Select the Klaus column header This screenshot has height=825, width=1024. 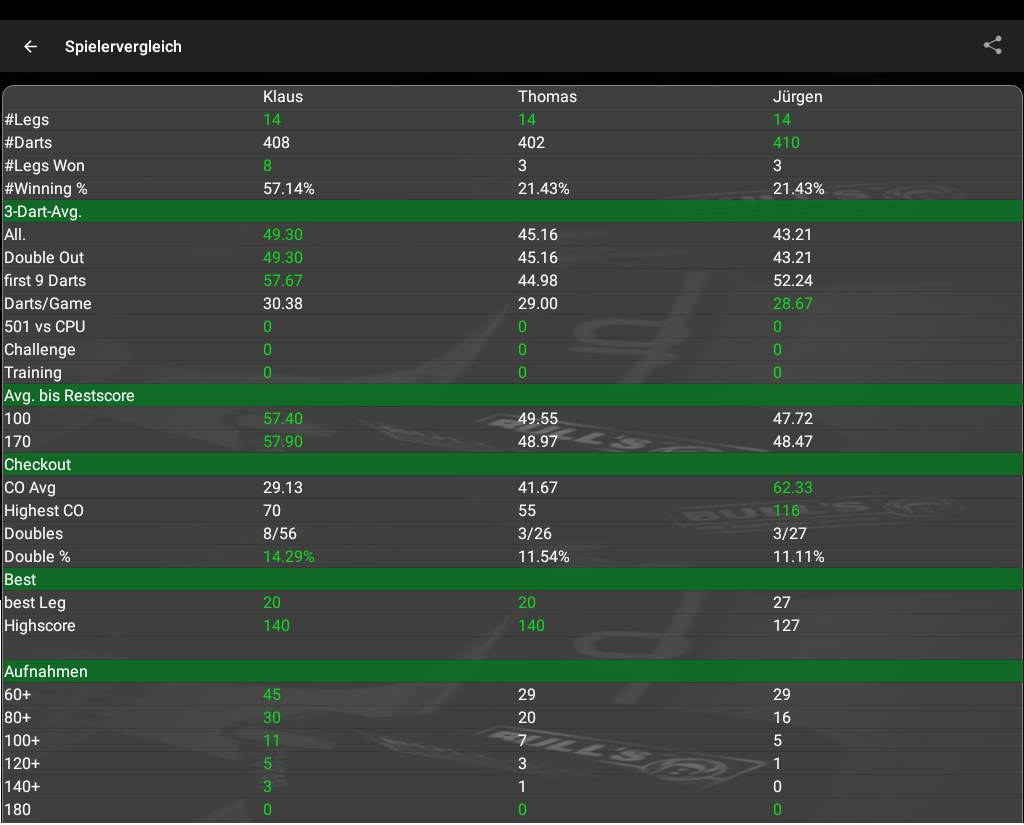[282, 97]
